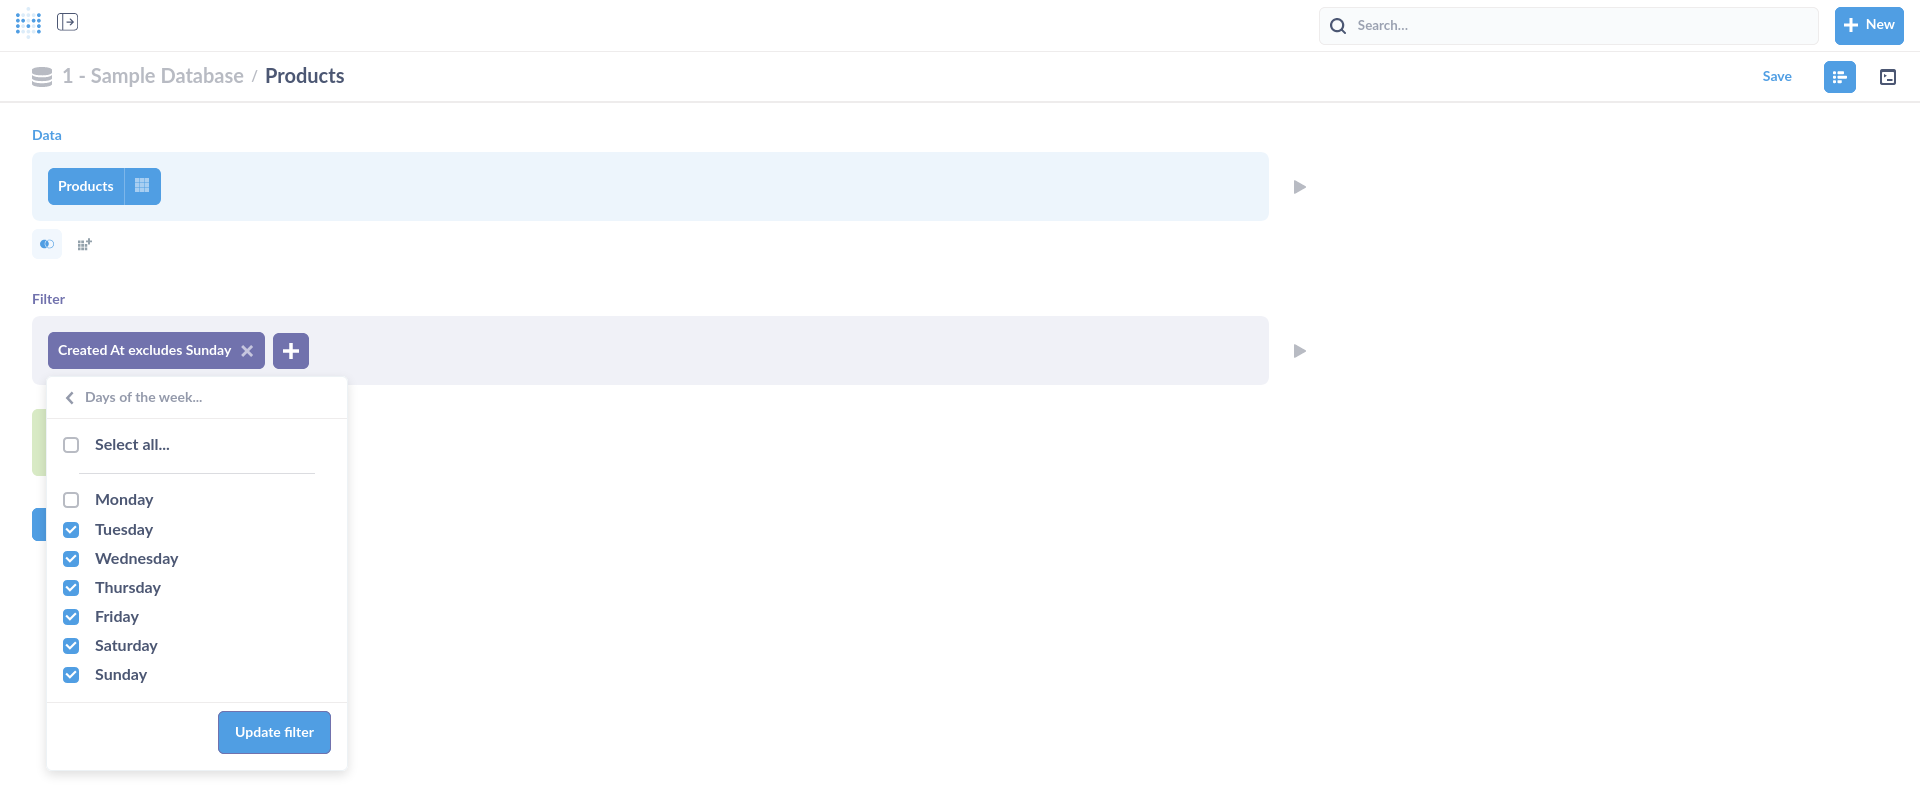Enable the Select all option
The height and width of the screenshot is (792, 1920).
coord(71,444)
